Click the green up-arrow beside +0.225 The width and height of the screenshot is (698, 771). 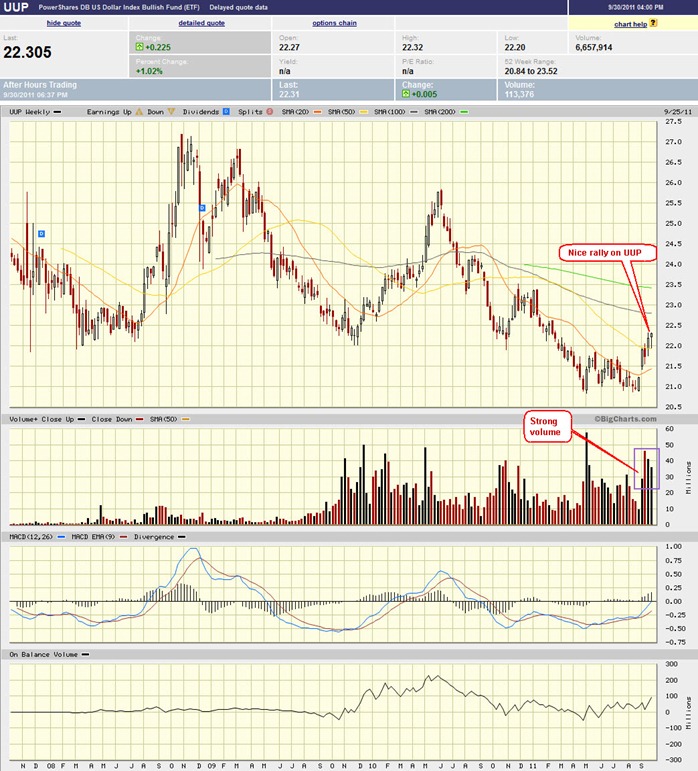click(x=140, y=47)
